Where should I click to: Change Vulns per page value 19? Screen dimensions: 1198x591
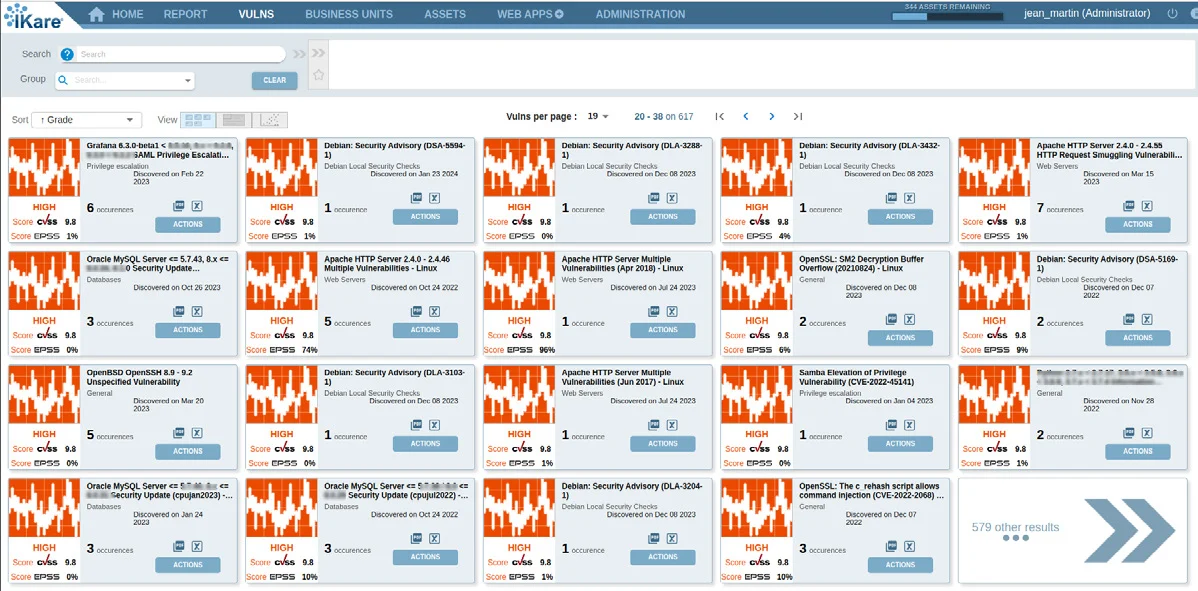598,117
